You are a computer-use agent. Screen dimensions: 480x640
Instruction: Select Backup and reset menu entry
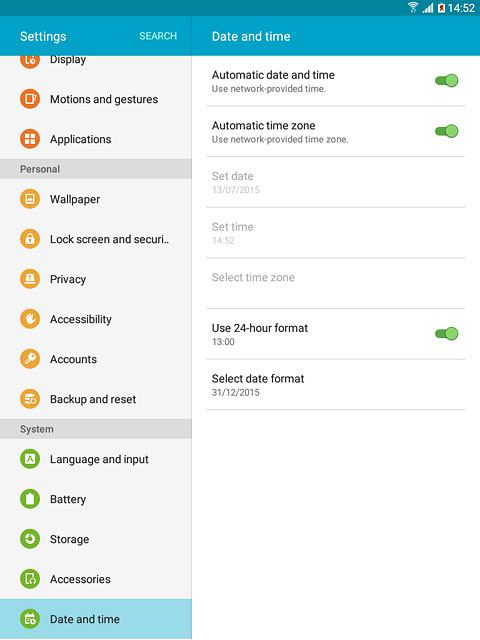click(96, 399)
